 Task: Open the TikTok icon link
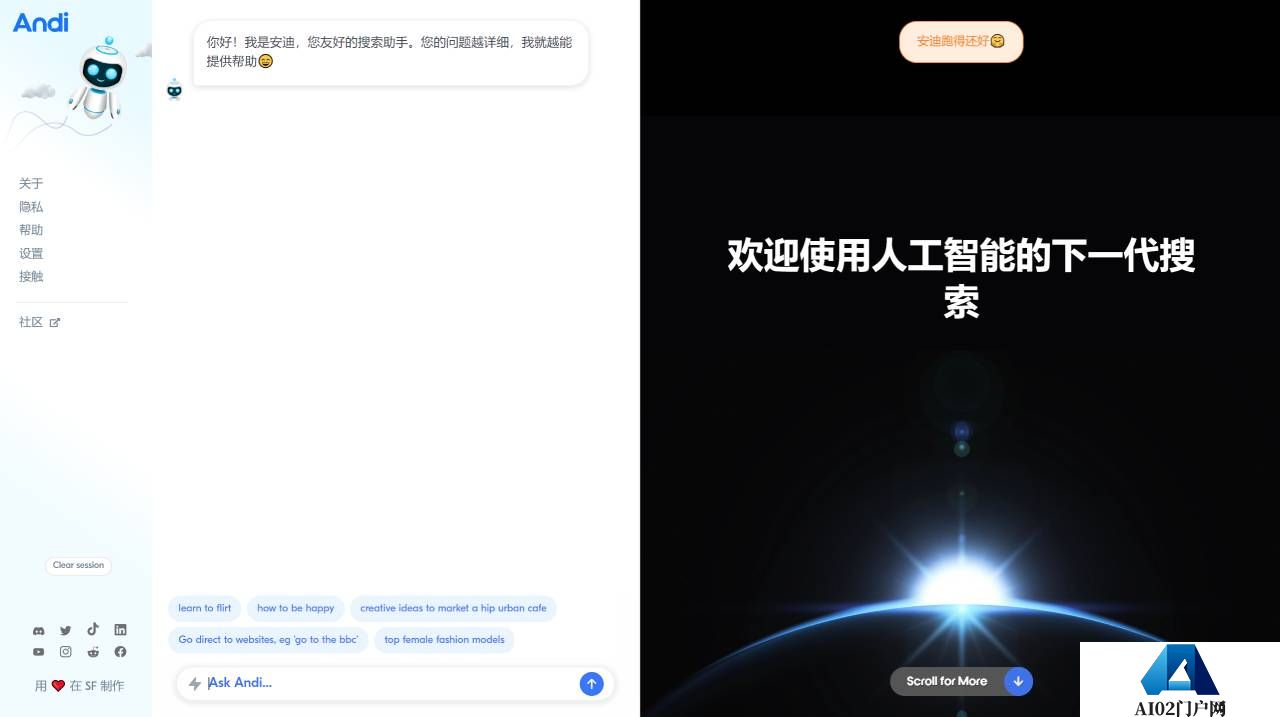(x=93, y=629)
